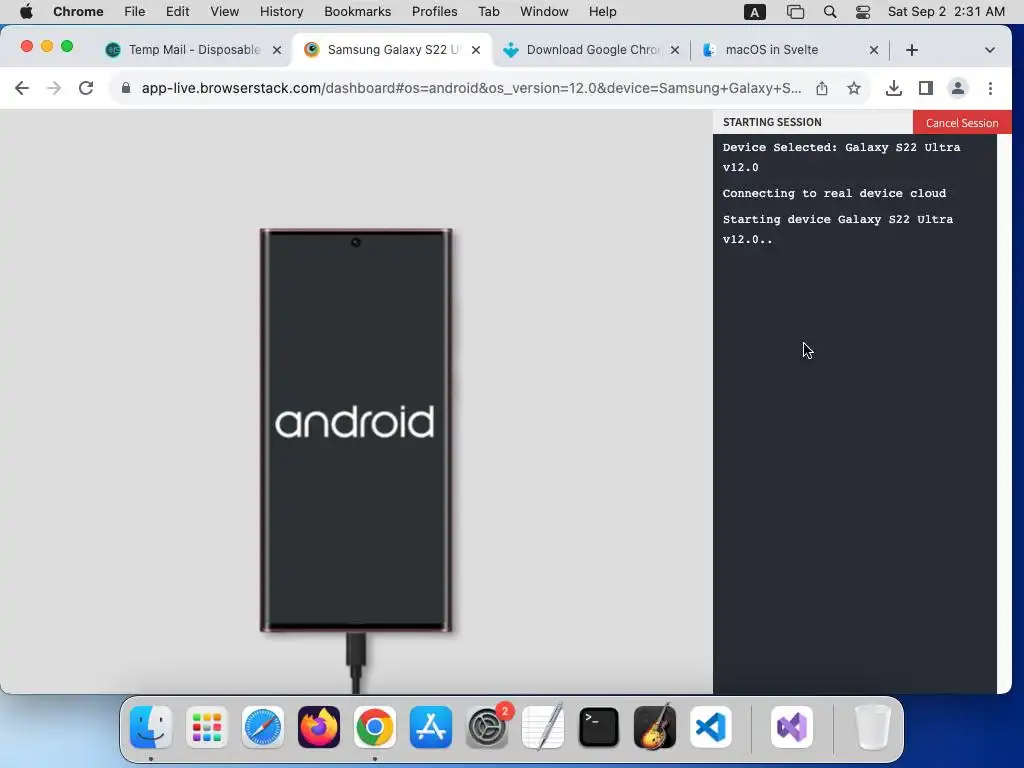
Task: Share this page via share icon
Action: pos(822,88)
